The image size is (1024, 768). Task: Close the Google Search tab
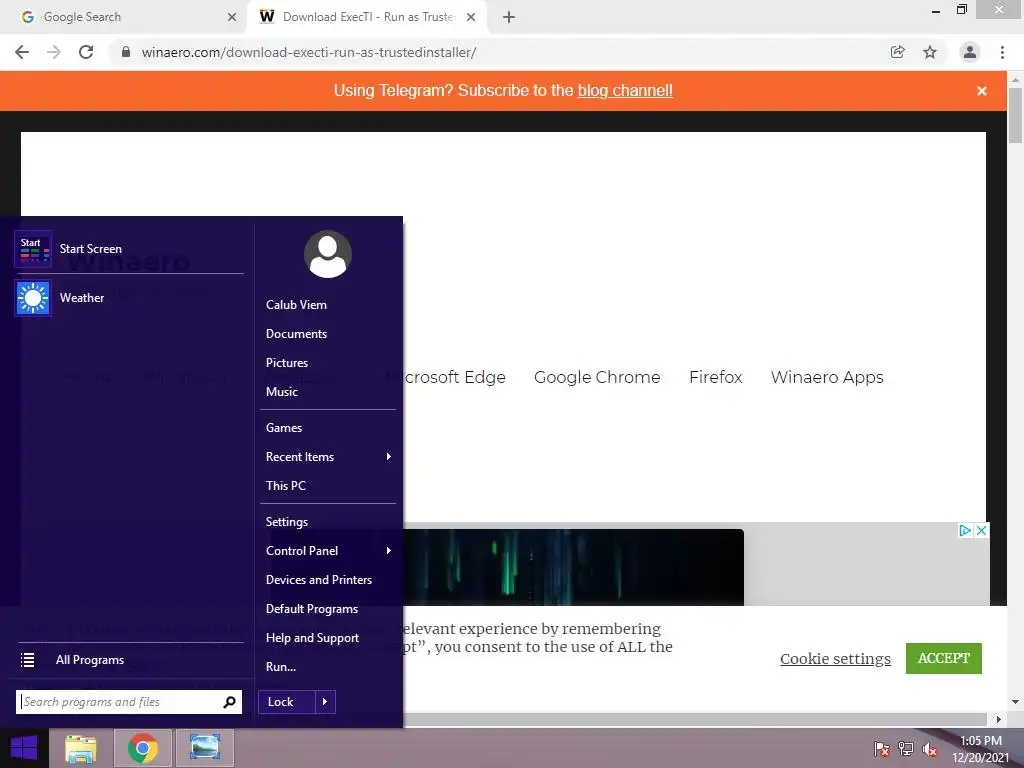click(x=232, y=17)
